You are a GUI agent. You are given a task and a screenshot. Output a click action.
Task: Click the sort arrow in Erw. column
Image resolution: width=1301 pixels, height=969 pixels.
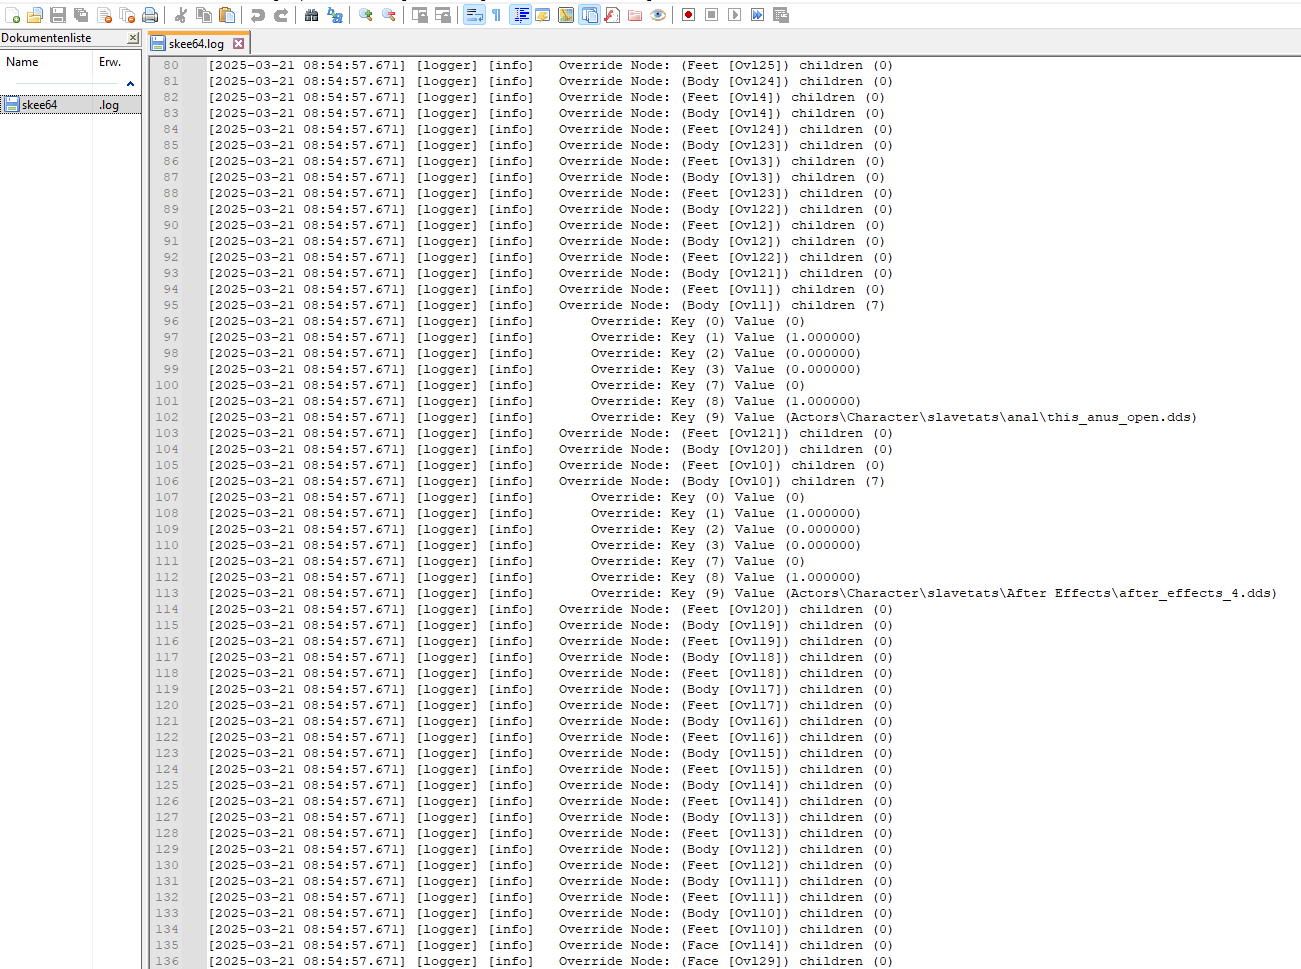coord(130,84)
